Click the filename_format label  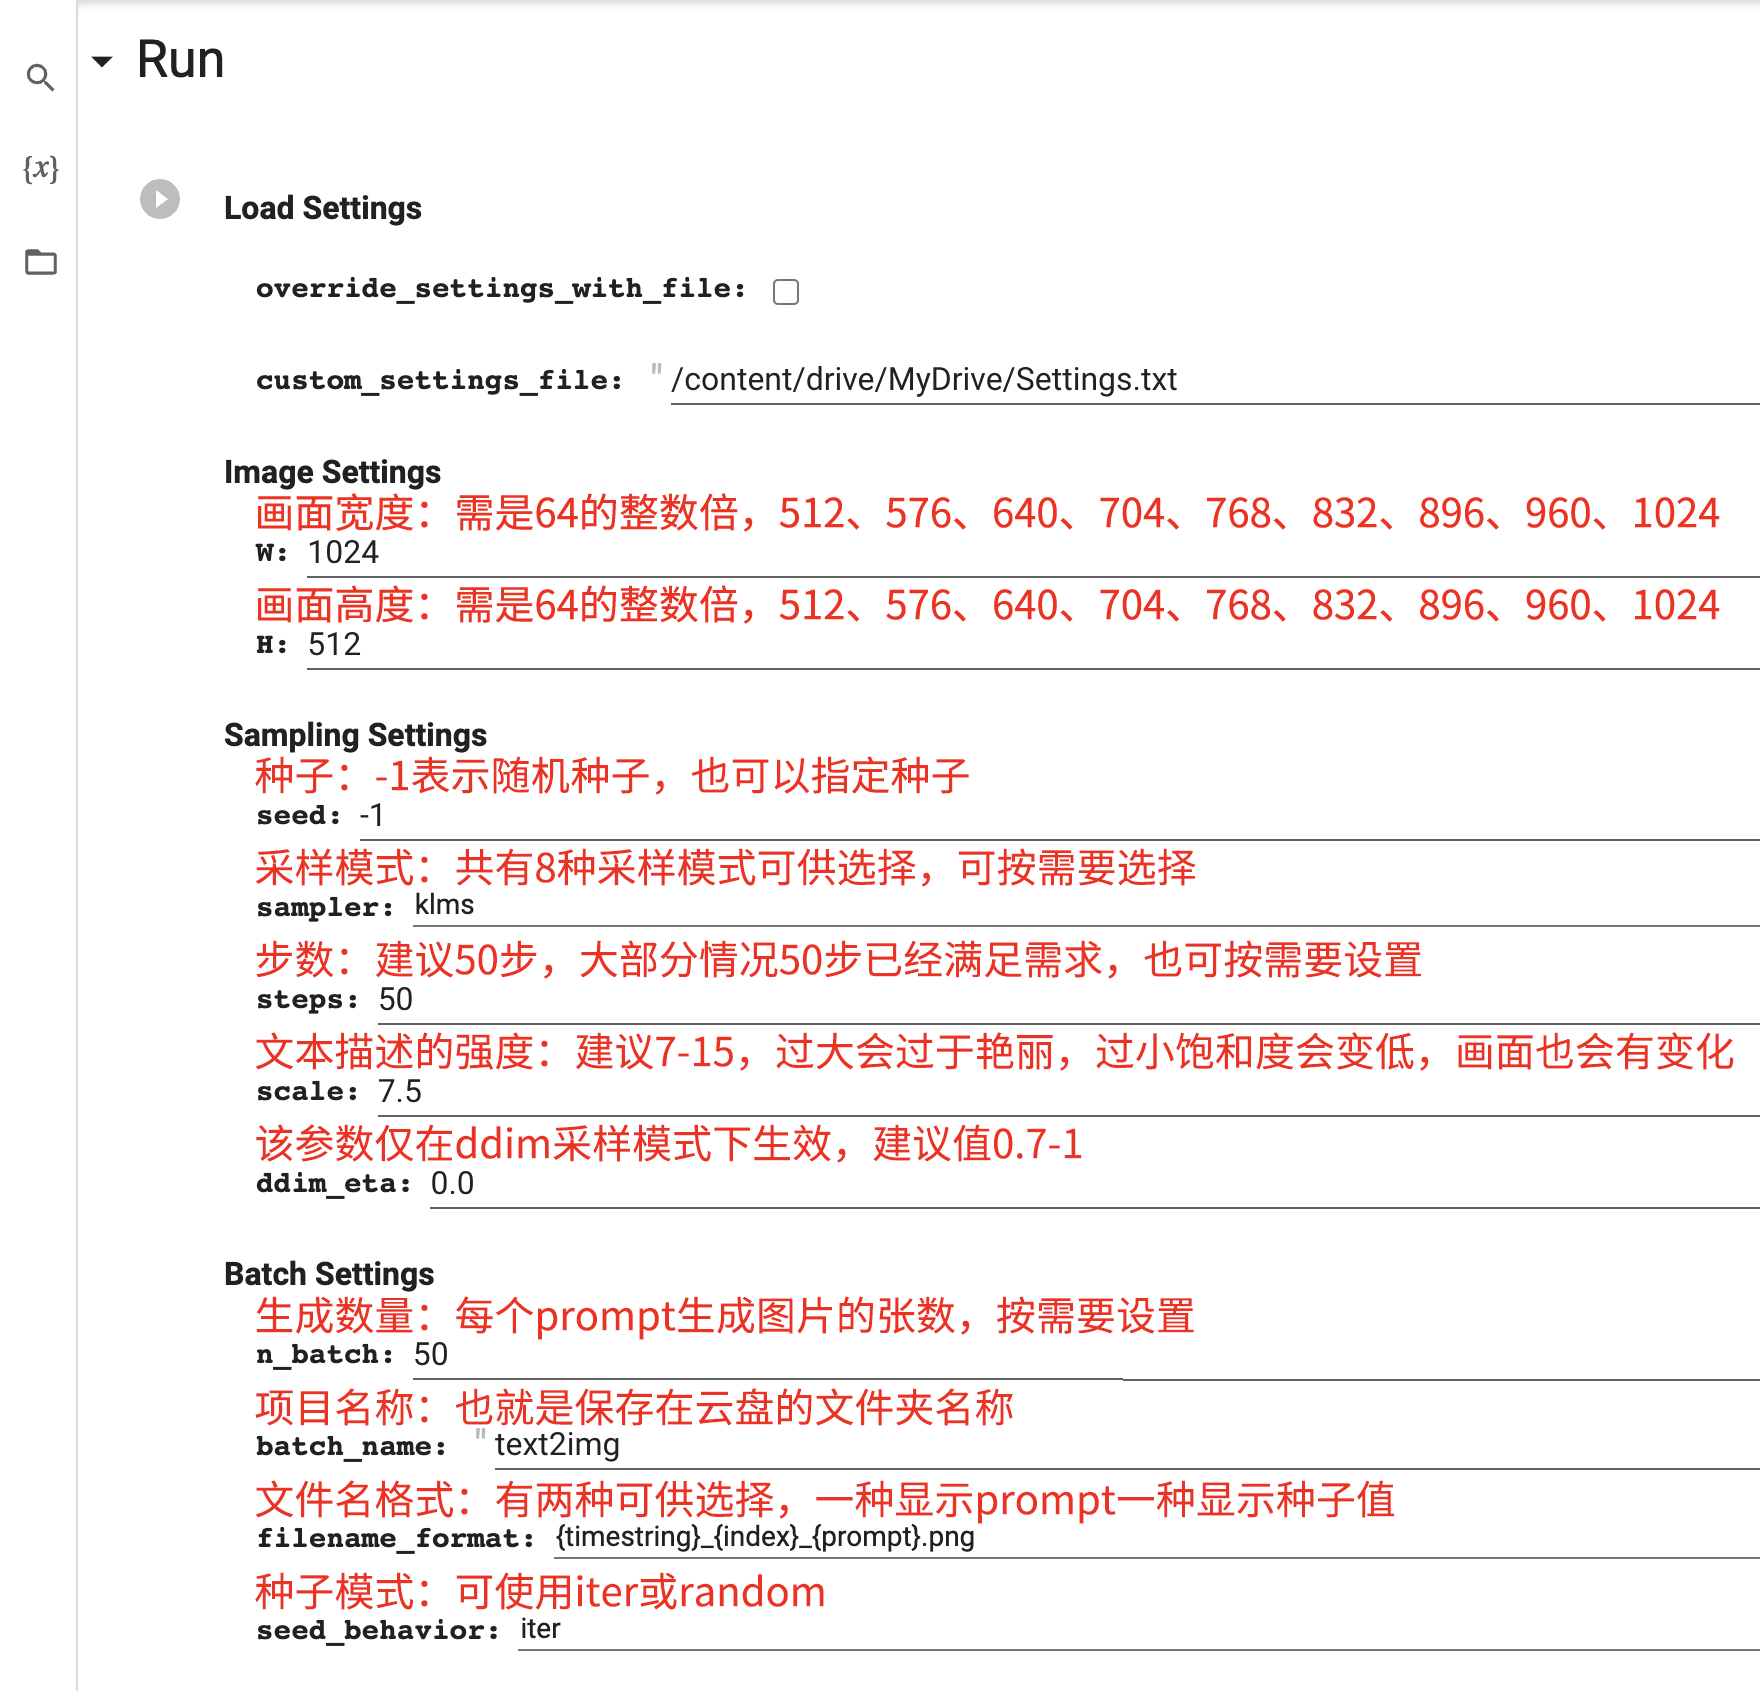(396, 1539)
